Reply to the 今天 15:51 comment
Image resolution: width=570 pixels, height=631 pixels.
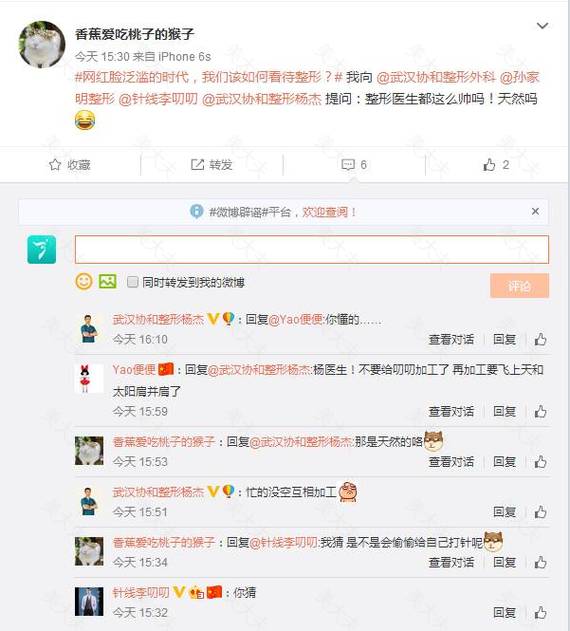point(504,512)
